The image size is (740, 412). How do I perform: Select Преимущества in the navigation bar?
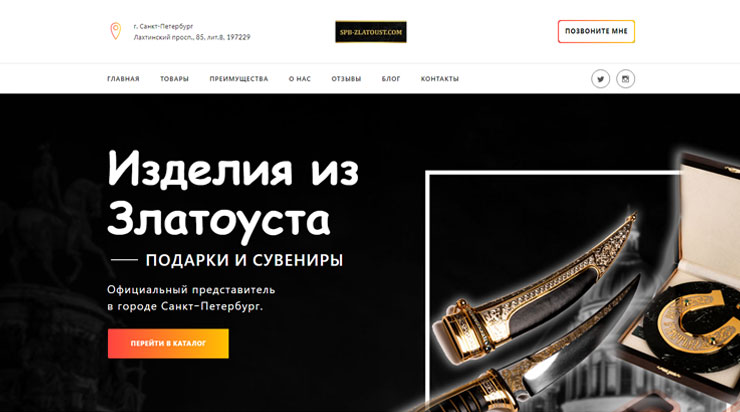[x=239, y=79]
